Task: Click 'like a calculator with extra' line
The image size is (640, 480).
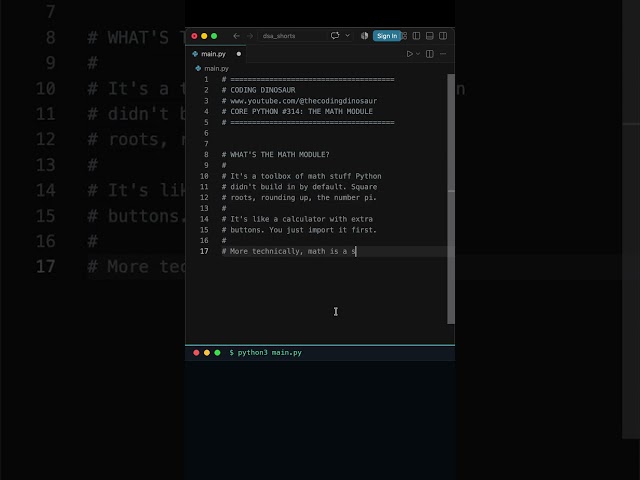Action: (x=297, y=219)
